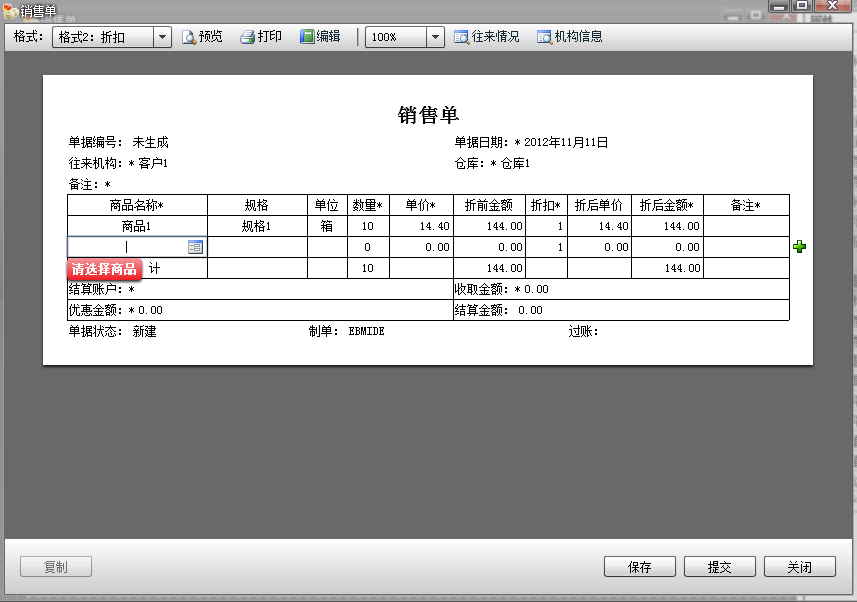Click 144.00 in 折前金额 column, 商品1 row
Viewport: 857px width, 602px height.
[x=489, y=226]
